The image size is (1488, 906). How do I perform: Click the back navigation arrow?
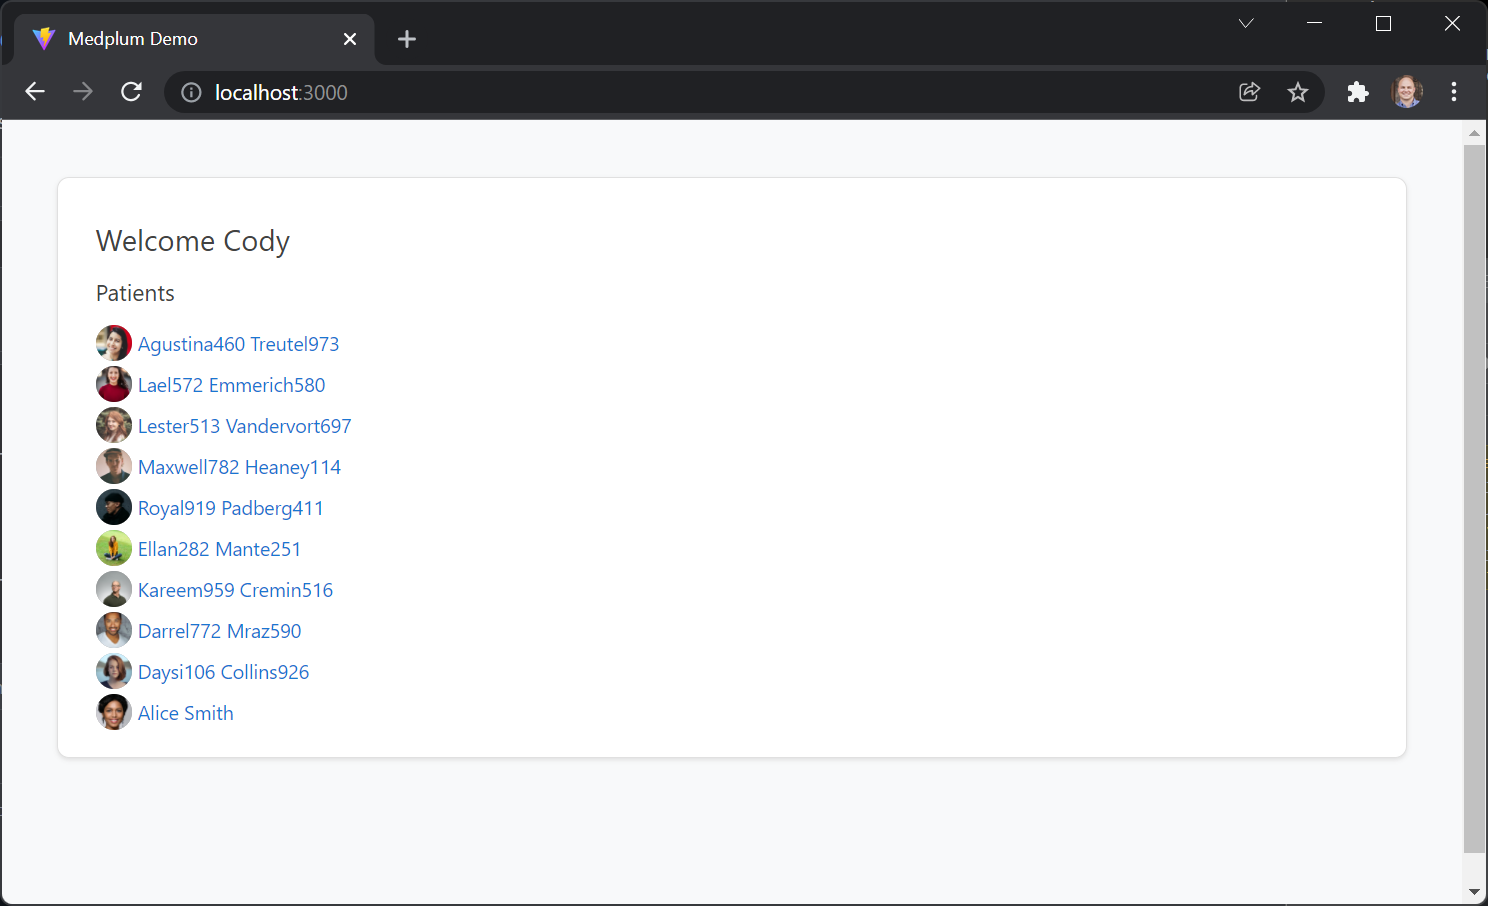[x=35, y=91]
